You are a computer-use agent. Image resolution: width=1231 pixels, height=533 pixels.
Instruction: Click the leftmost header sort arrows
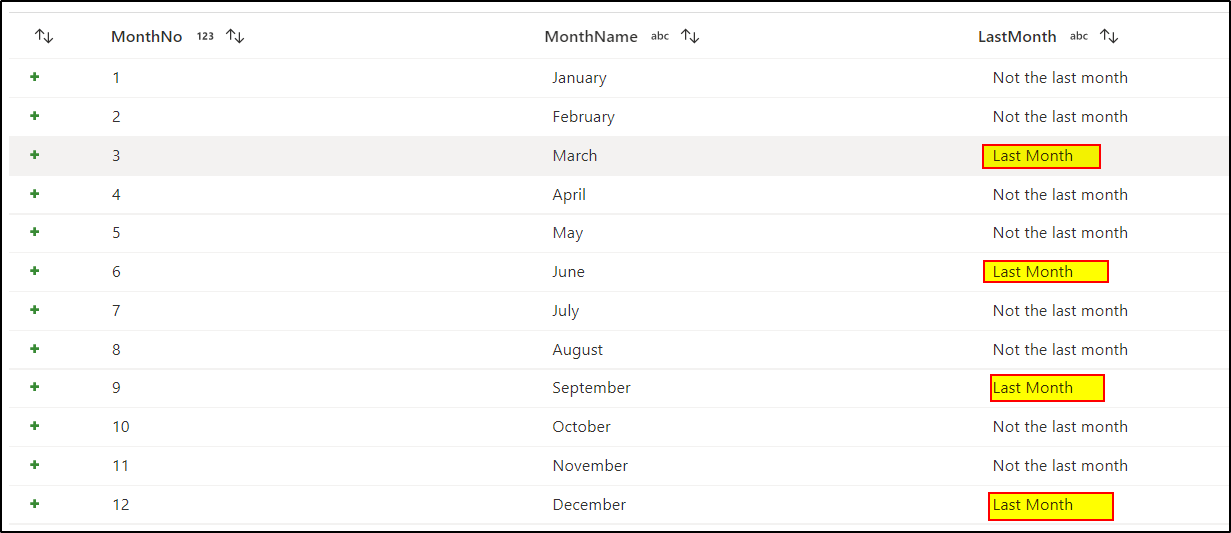(44, 36)
